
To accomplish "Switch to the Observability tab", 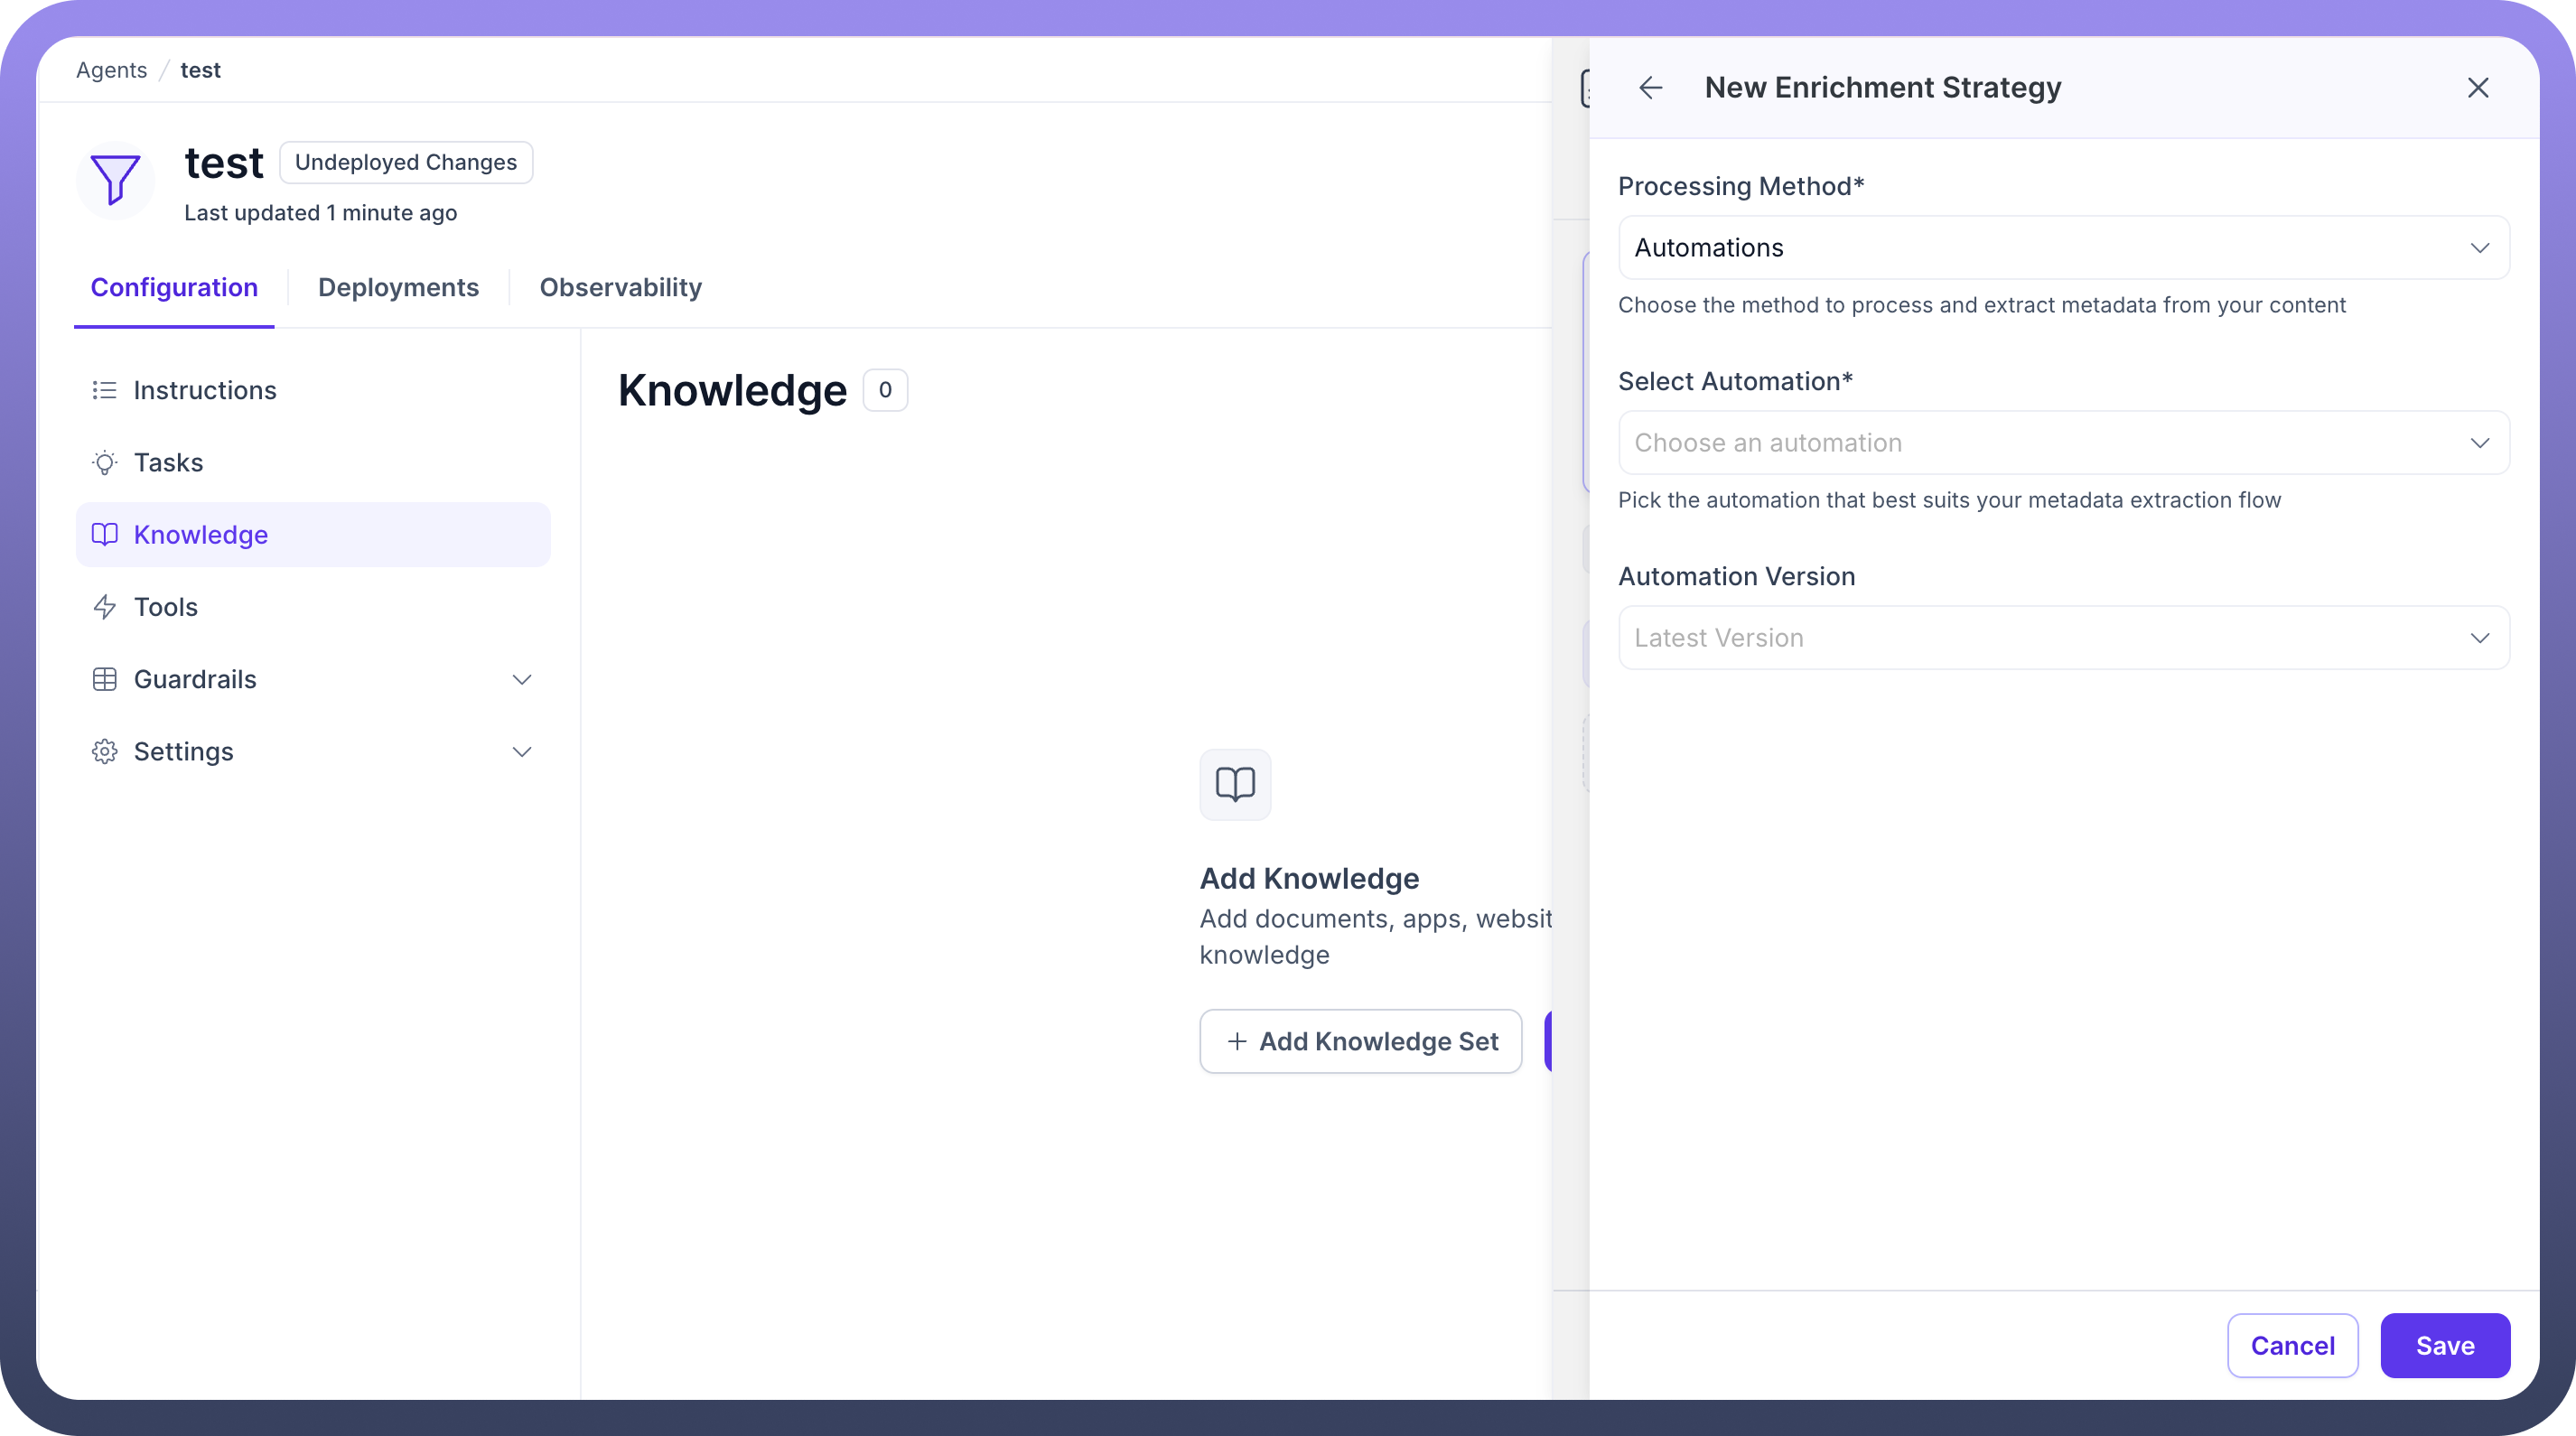I will click(620, 287).
